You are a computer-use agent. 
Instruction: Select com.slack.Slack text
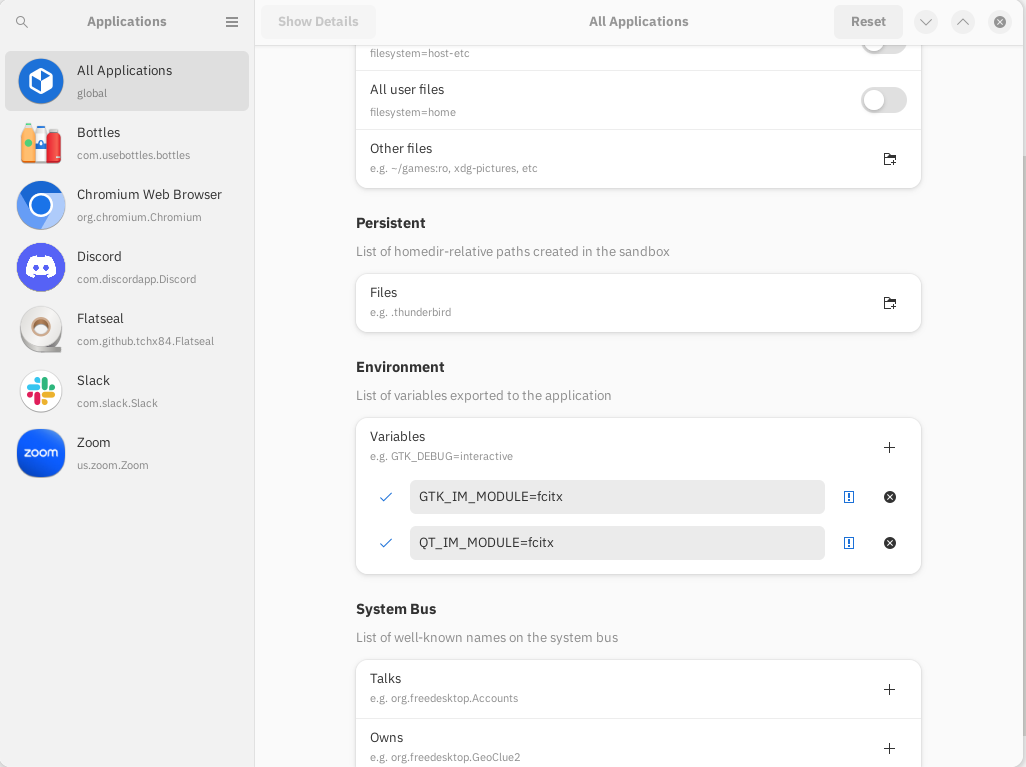117,403
